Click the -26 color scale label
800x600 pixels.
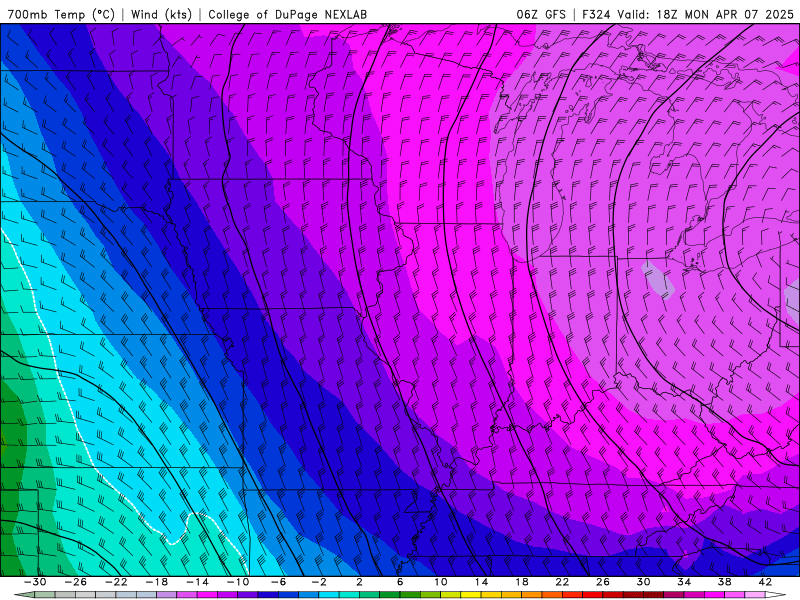pyautogui.click(x=76, y=582)
